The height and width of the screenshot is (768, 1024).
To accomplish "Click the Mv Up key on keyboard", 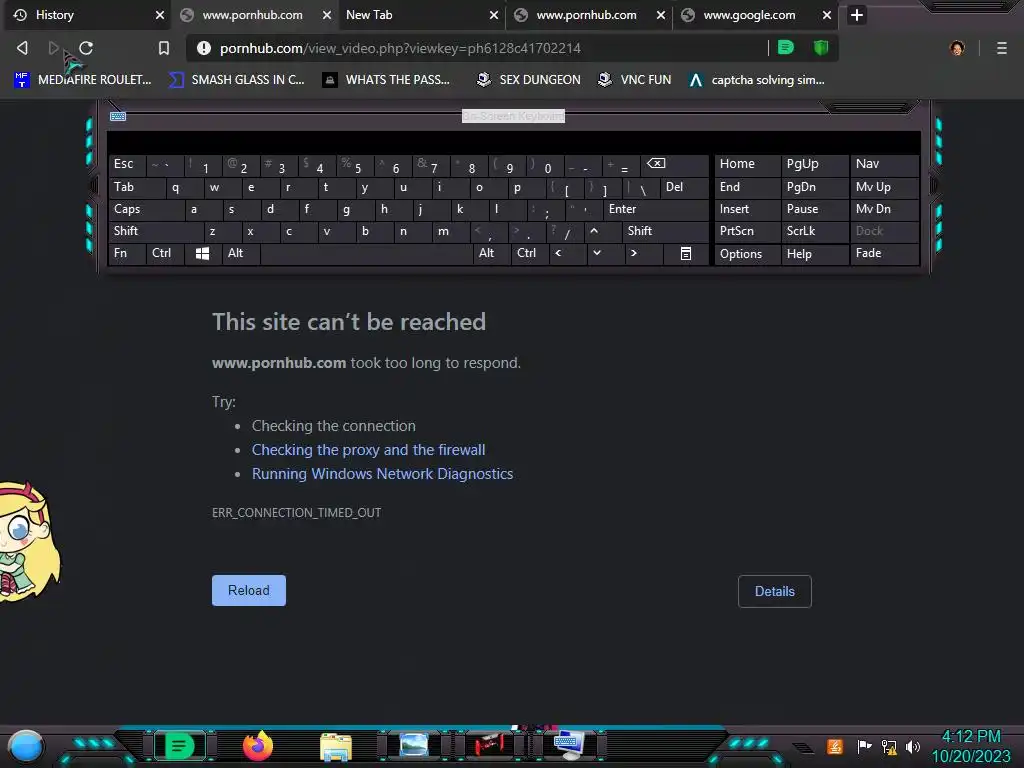I will 884,187.
